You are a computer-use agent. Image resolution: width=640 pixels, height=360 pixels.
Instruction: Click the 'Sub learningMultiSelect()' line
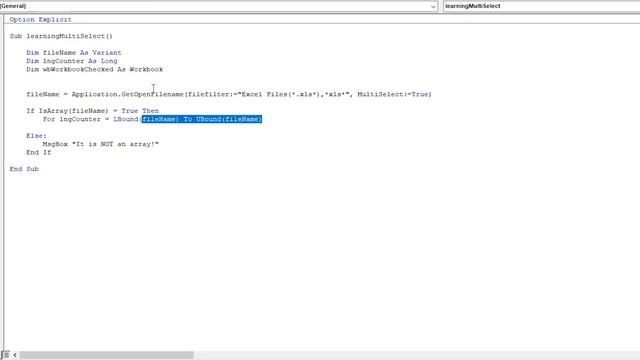[x=61, y=36]
